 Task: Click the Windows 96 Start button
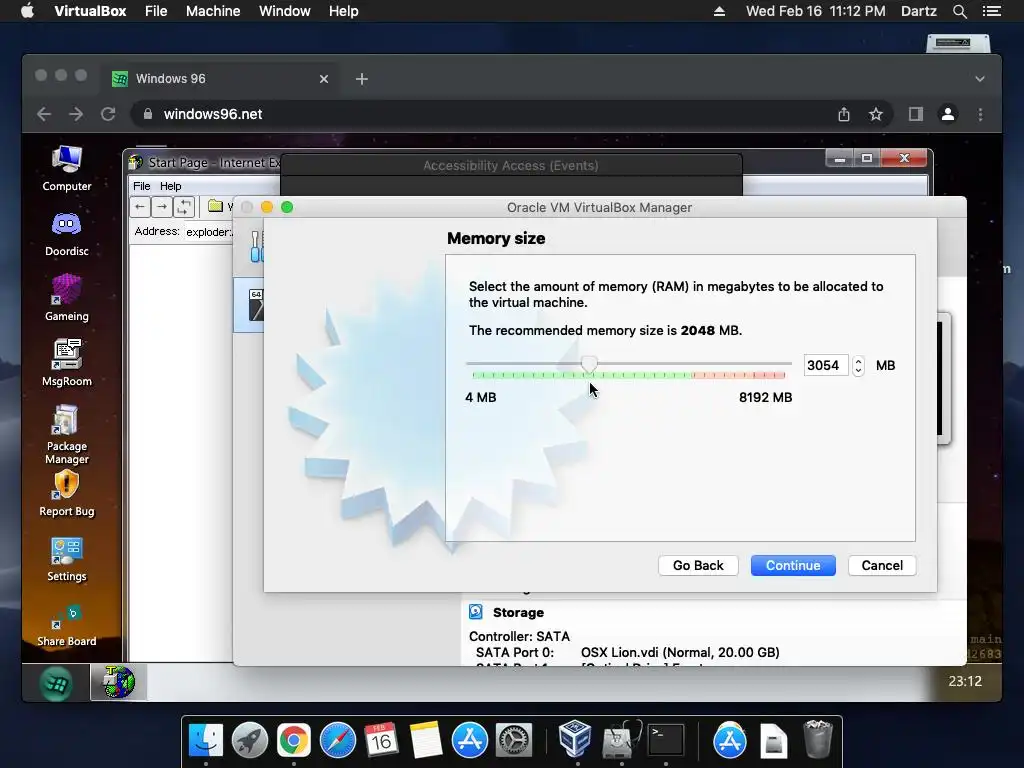coord(56,683)
